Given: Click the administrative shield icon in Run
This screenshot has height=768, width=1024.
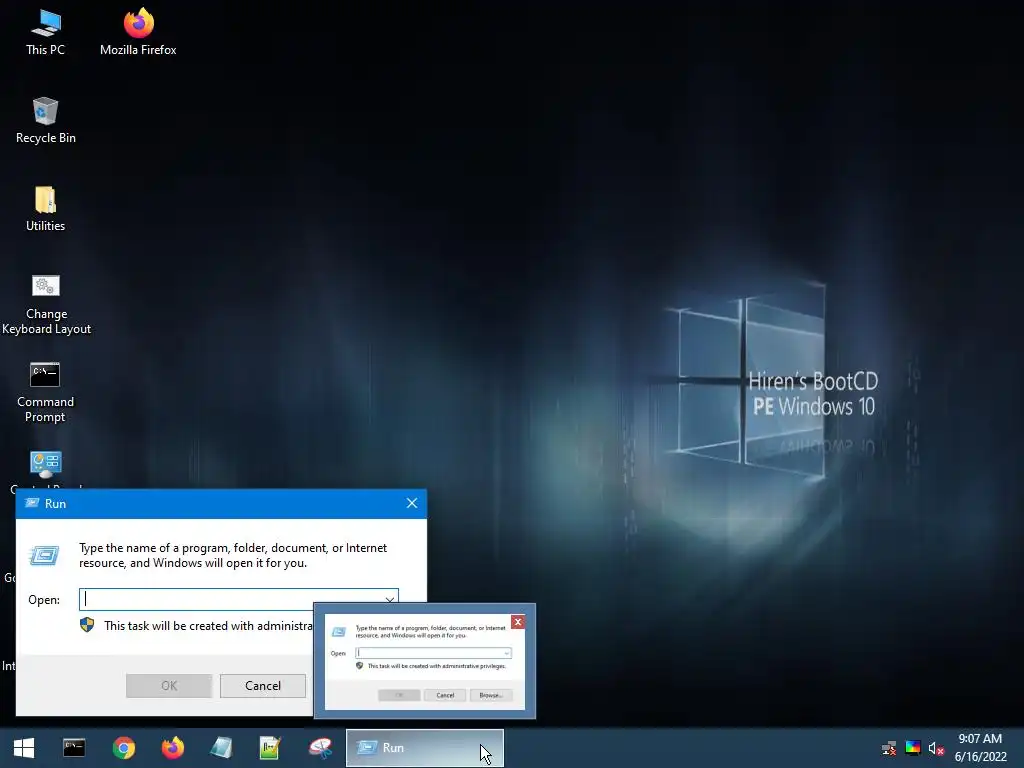Looking at the screenshot, I should point(87,625).
